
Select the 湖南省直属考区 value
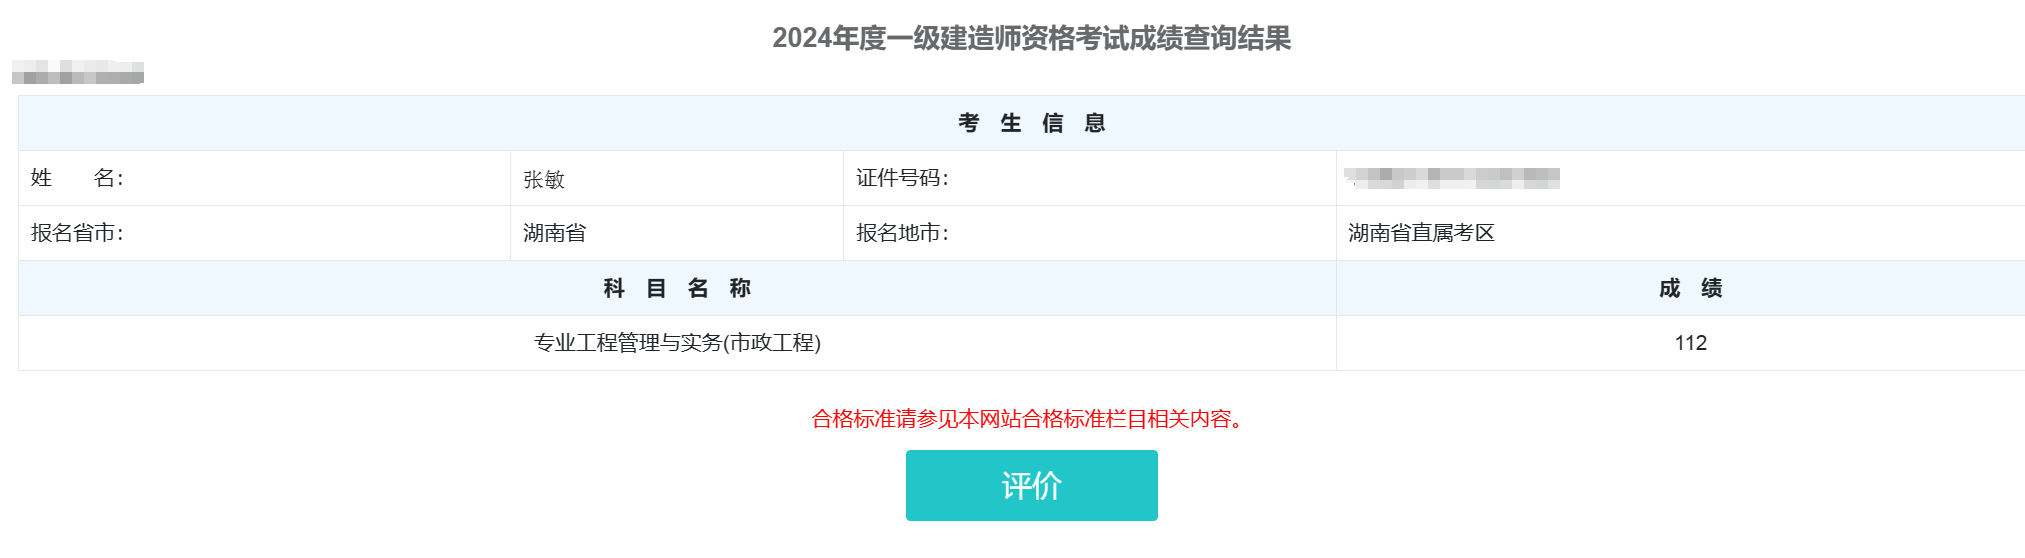[1421, 233]
